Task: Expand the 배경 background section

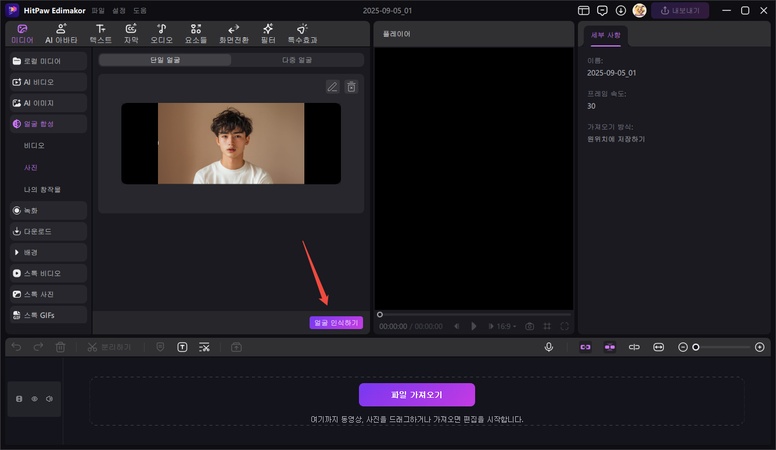Action: point(48,252)
